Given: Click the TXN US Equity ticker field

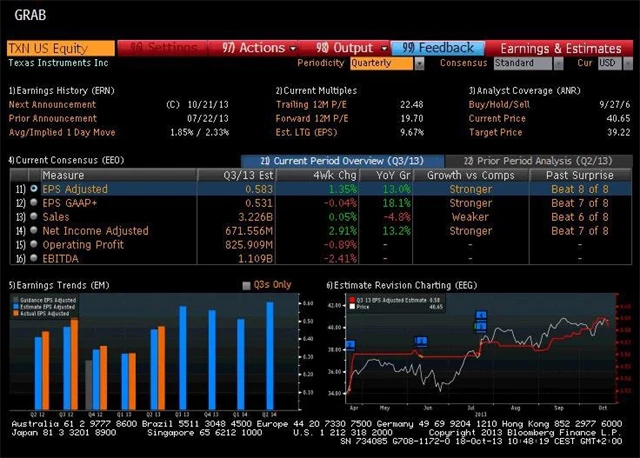Looking at the screenshot, I should (x=60, y=47).
